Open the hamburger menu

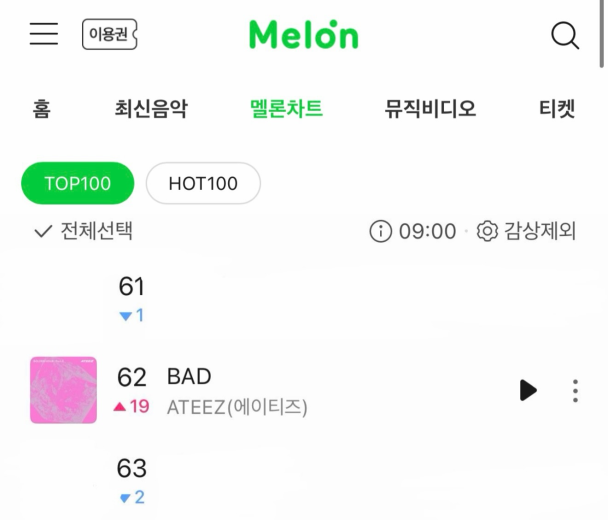44,33
